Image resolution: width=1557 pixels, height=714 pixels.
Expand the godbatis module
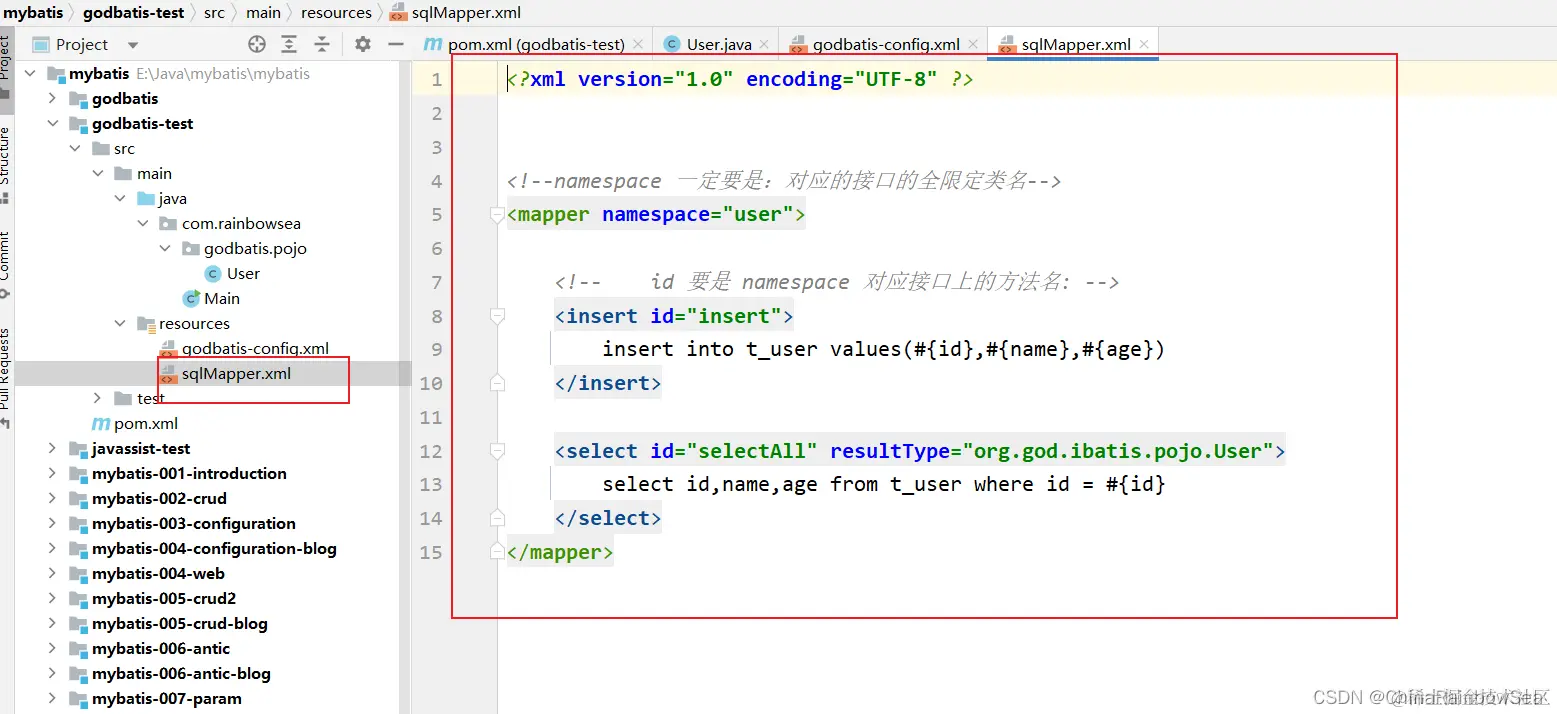[52, 98]
